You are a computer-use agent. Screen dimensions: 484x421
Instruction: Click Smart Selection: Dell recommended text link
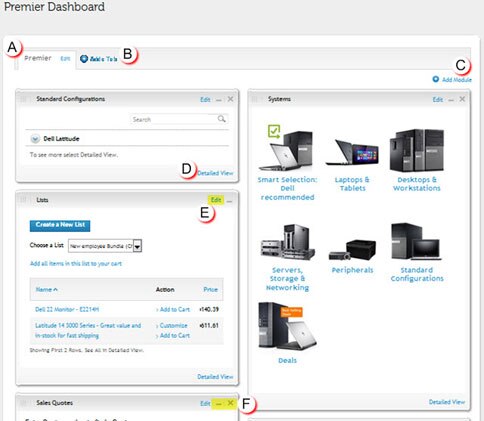coord(287,188)
